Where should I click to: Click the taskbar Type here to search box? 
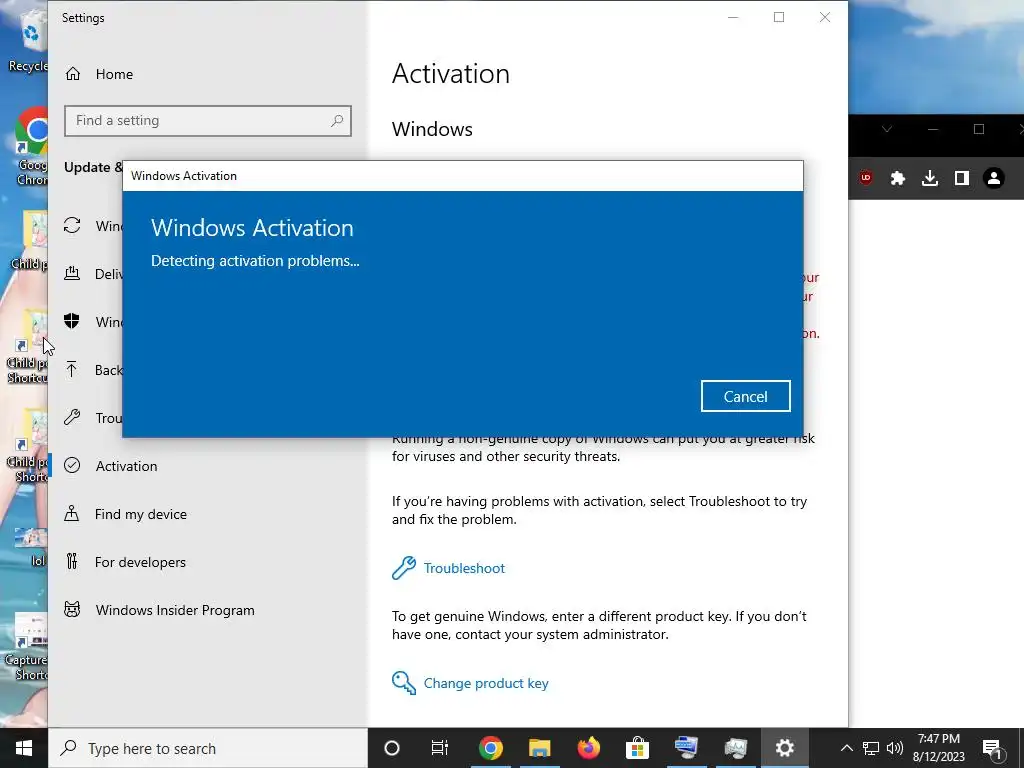click(x=208, y=748)
